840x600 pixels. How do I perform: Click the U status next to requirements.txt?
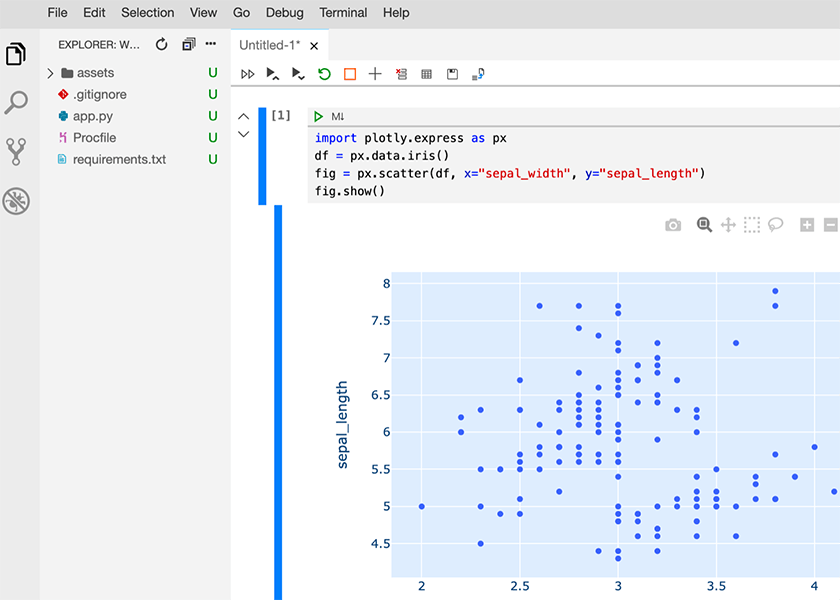(213, 159)
